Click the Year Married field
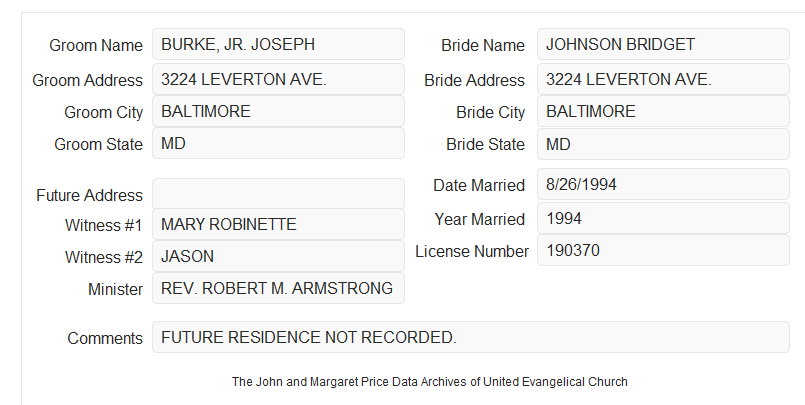The height and width of the screenshot is (405, 805). coord(663,219)
